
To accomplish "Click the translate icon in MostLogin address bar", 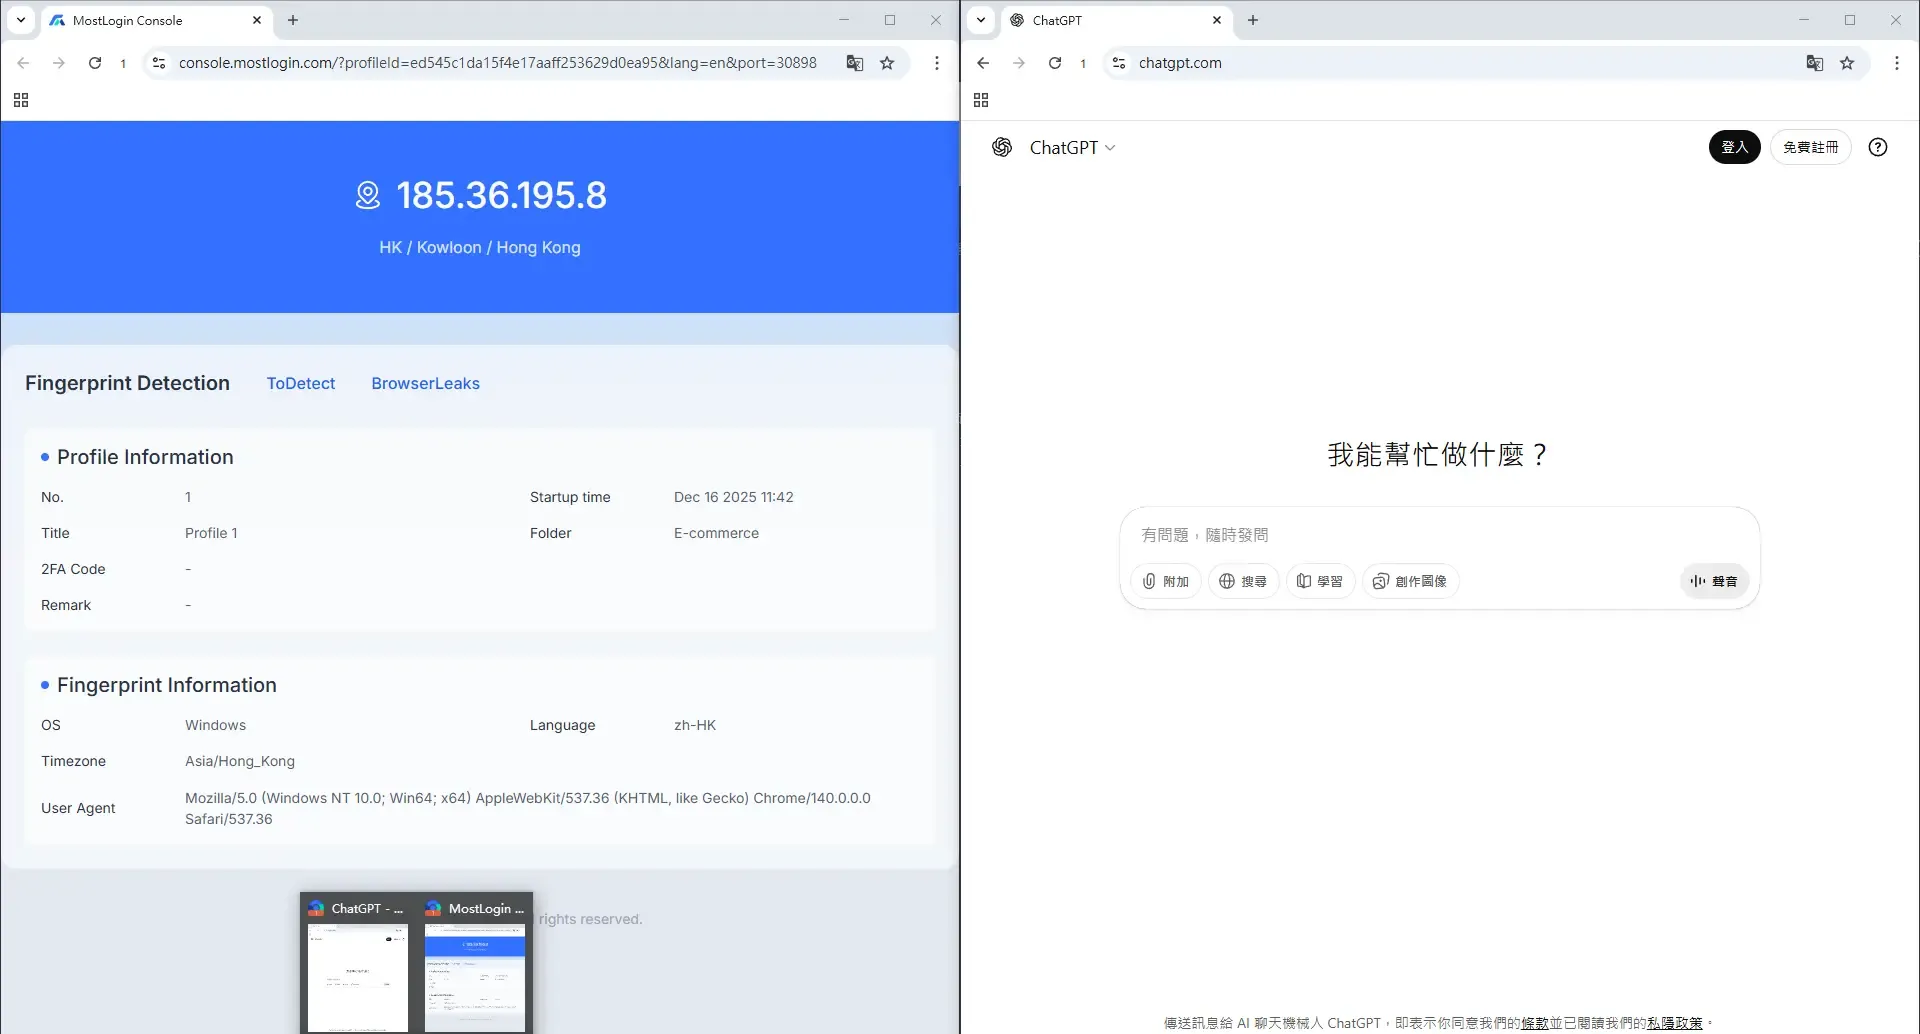I will (x=854, y=63).
